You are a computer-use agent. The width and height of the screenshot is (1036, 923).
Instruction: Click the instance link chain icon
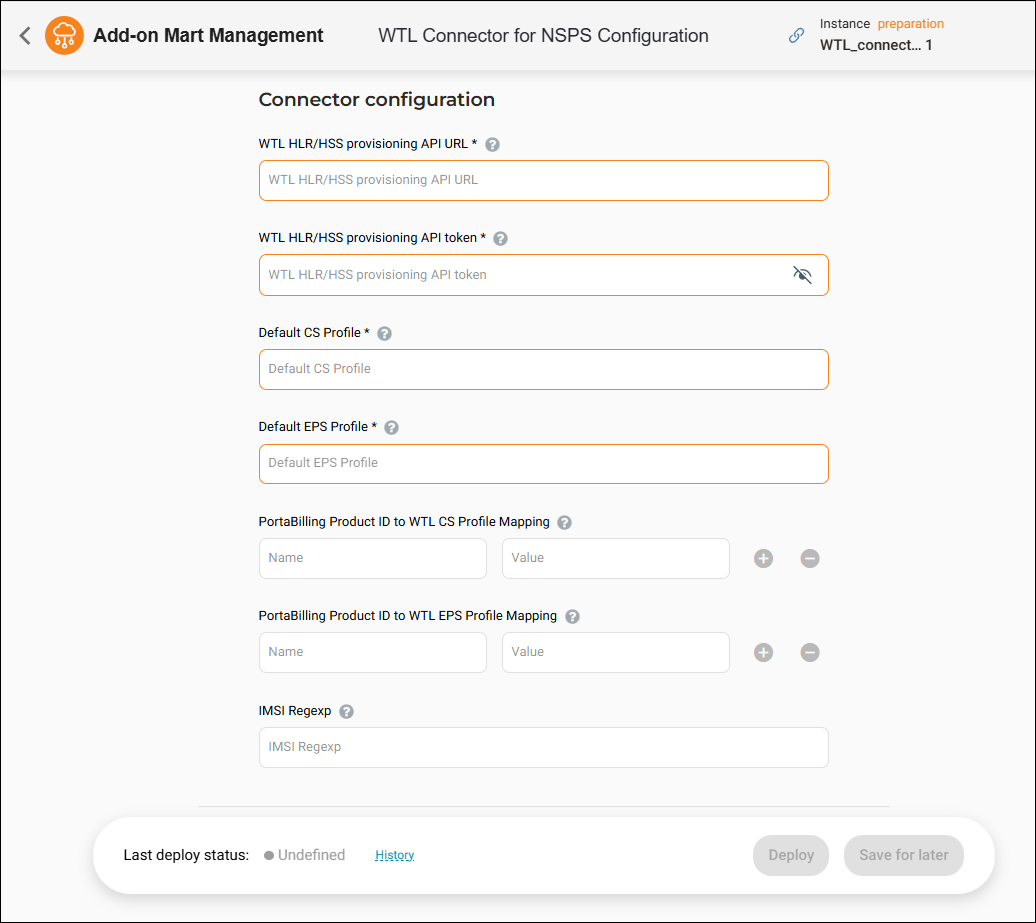click(x=796, y=36)
